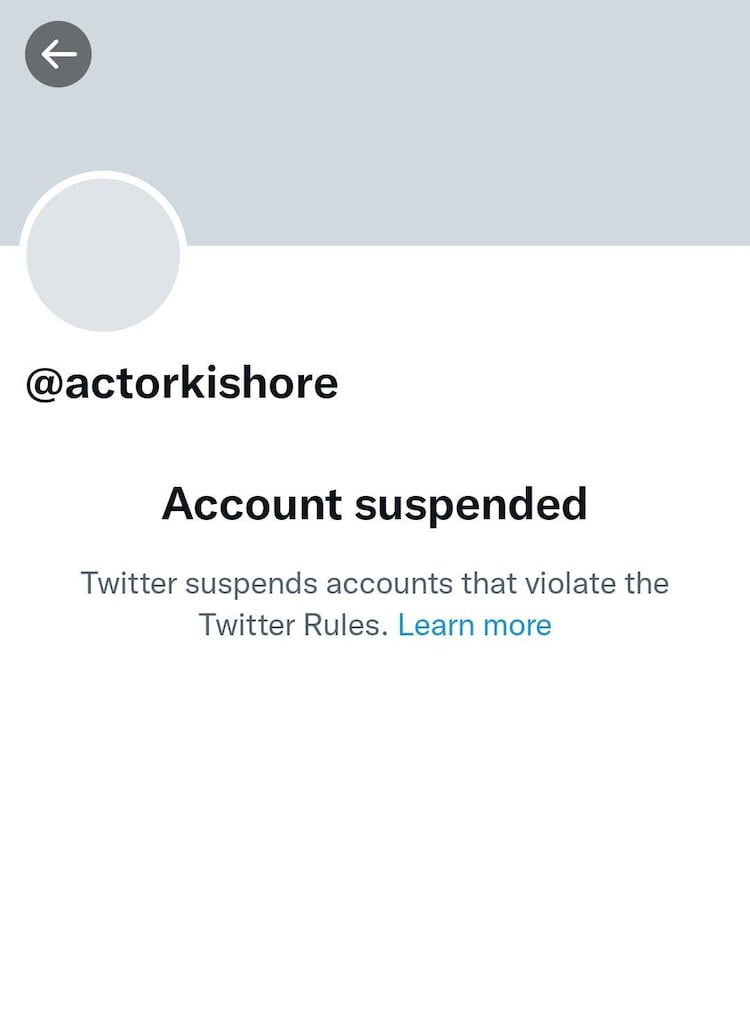Open the Learn more link
750x1027 pixels.
[x=474, y=625]
